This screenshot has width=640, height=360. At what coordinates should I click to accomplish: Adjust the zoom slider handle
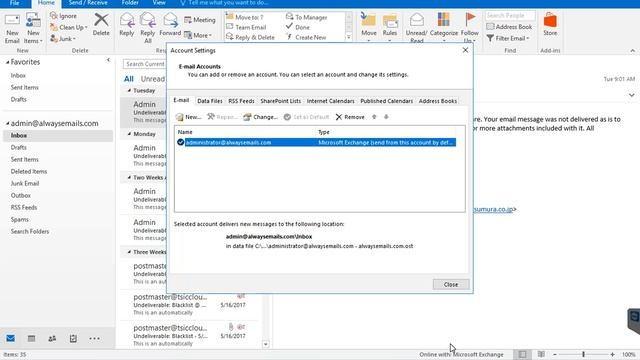(583, 354)
